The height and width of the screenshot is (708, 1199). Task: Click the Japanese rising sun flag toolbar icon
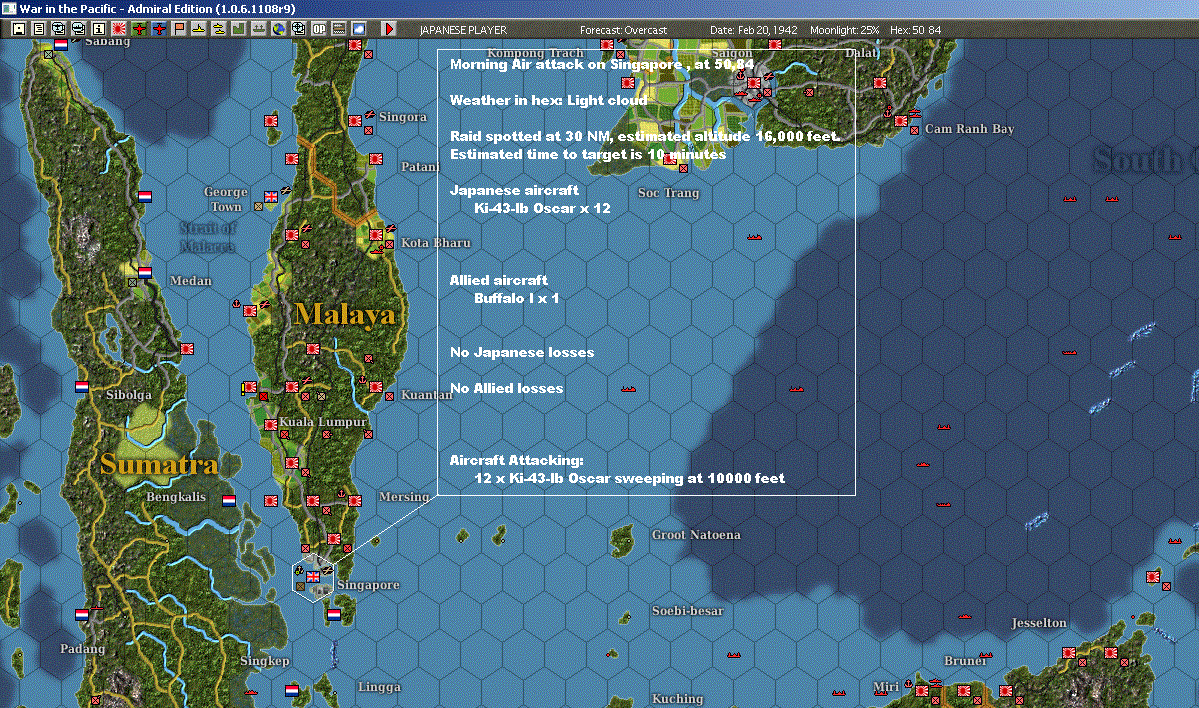click(x=119, y=29)
